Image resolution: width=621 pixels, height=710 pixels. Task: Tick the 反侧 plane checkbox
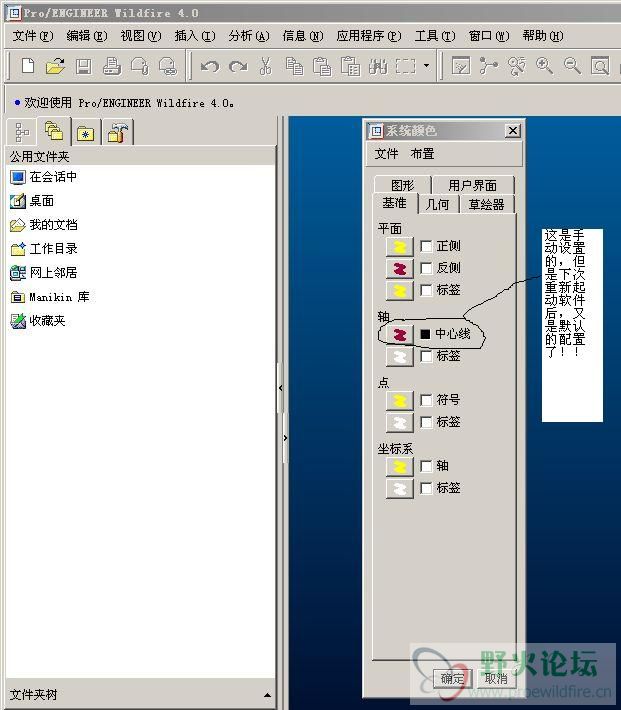(426, 268)
